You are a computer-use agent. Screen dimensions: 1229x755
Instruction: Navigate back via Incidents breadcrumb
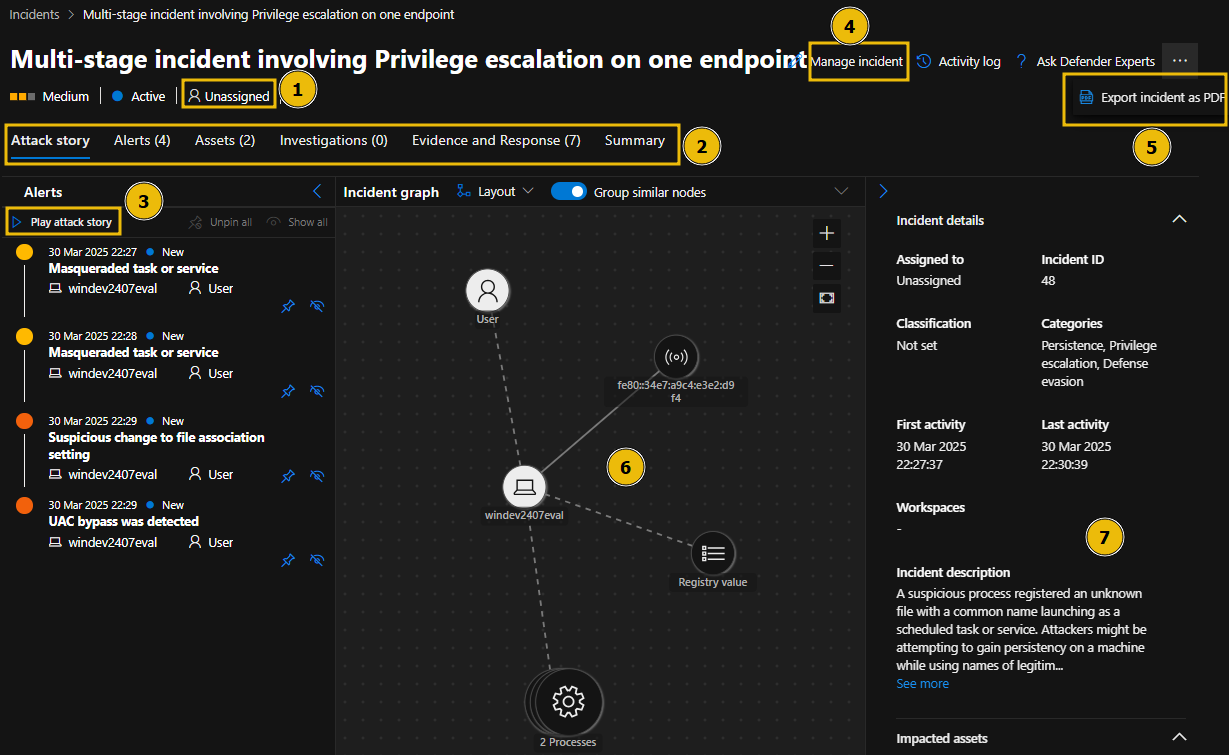33,14
